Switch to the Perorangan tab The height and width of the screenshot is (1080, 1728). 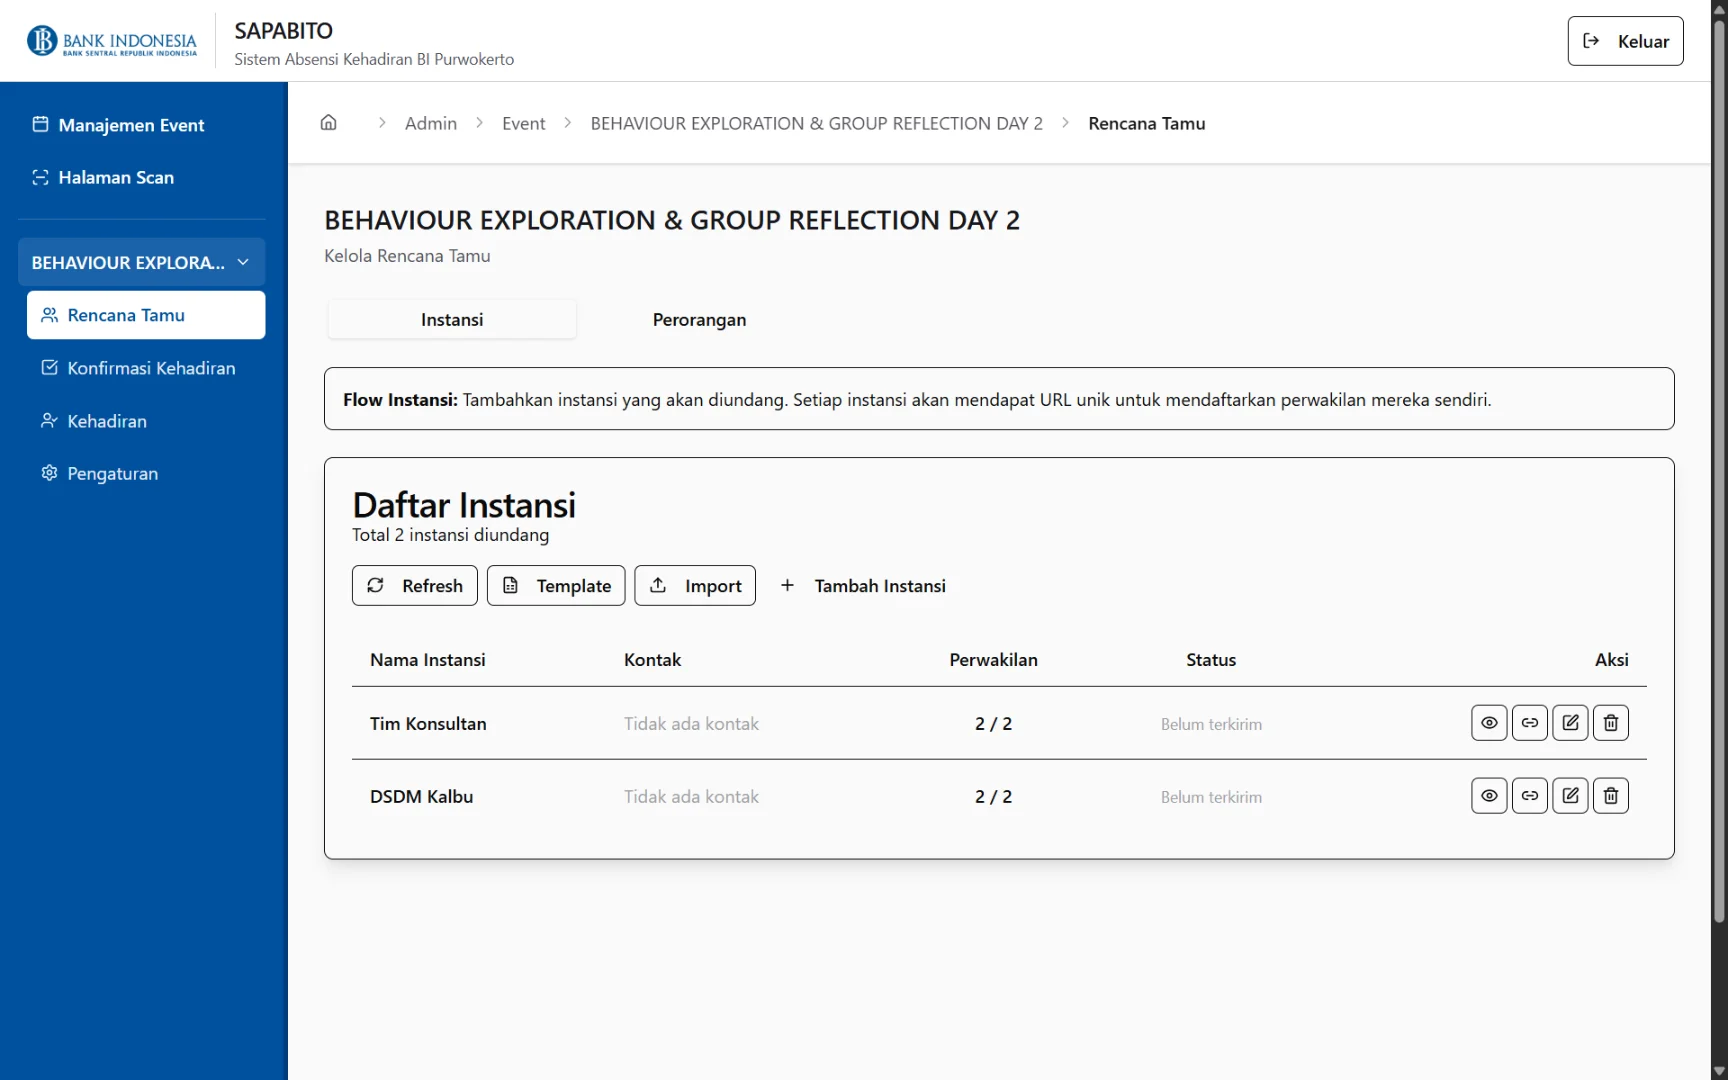pyautogui.click(x=699, y=319)
